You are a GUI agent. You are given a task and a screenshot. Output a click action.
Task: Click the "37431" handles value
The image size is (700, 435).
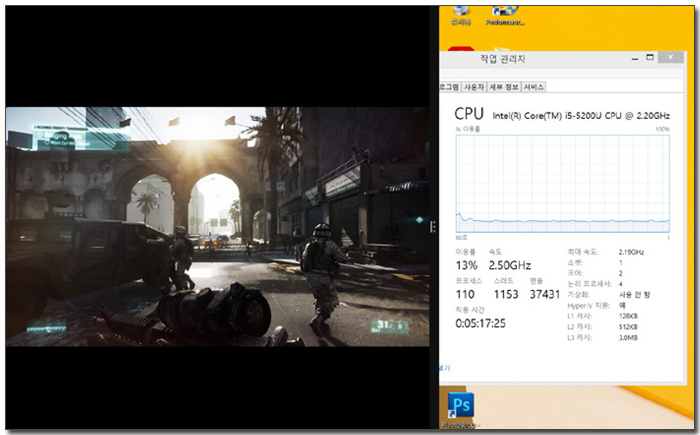[x=545, y=294]
